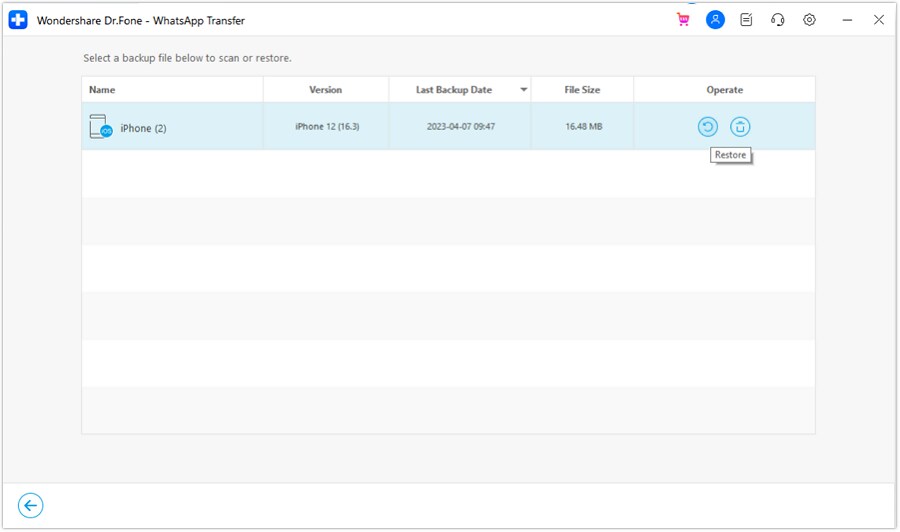Image resolution: width=900 pixels, height=532 pixels.
Task: Open the feedback notes icon
Action: [x=746, y=20]
